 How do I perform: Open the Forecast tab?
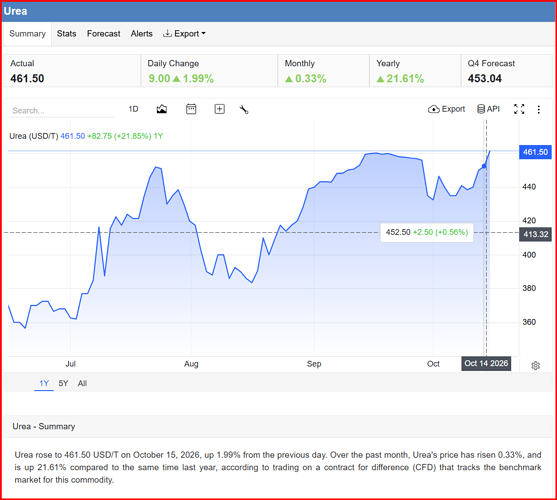104,33
